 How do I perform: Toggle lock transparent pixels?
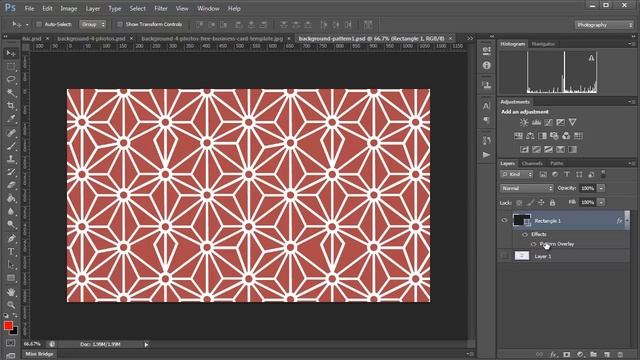(519, 202)
